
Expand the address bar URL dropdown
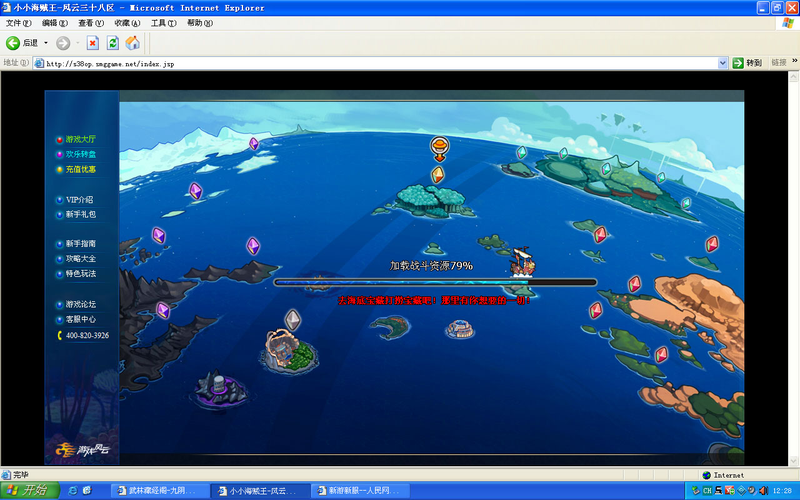click(722, 63)
